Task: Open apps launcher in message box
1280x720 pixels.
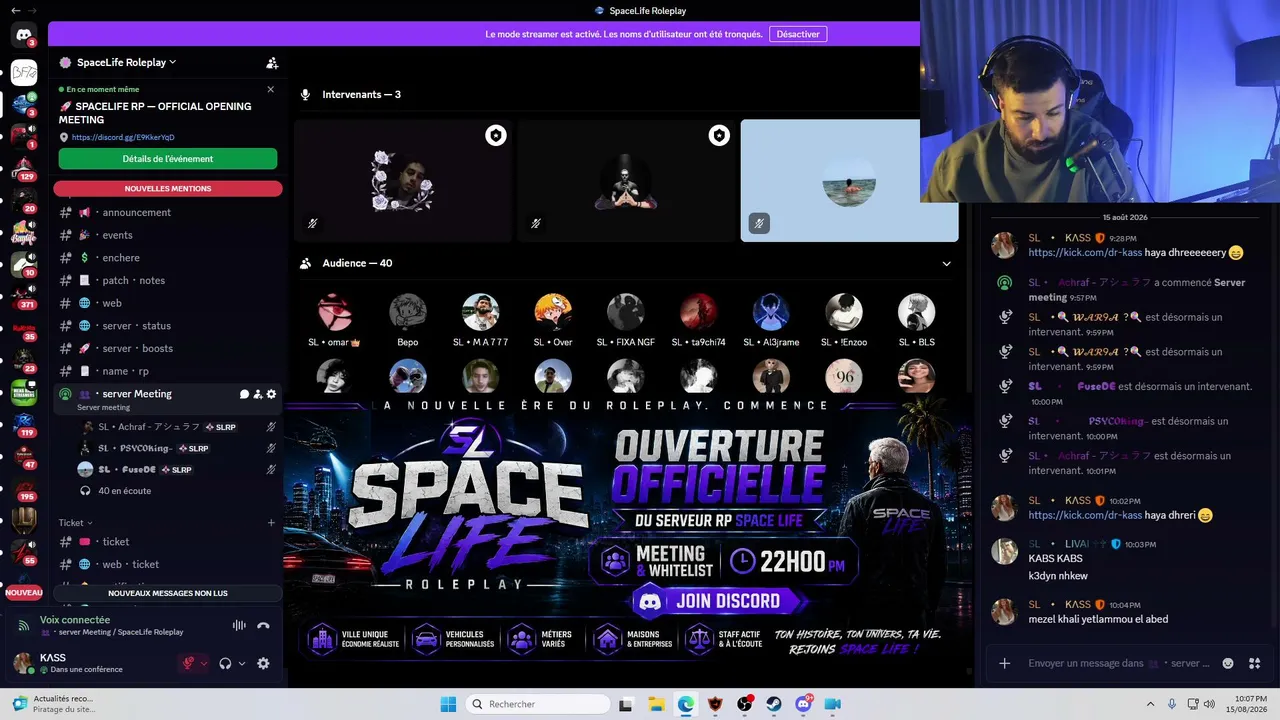Action: (x=1255, y=663)
